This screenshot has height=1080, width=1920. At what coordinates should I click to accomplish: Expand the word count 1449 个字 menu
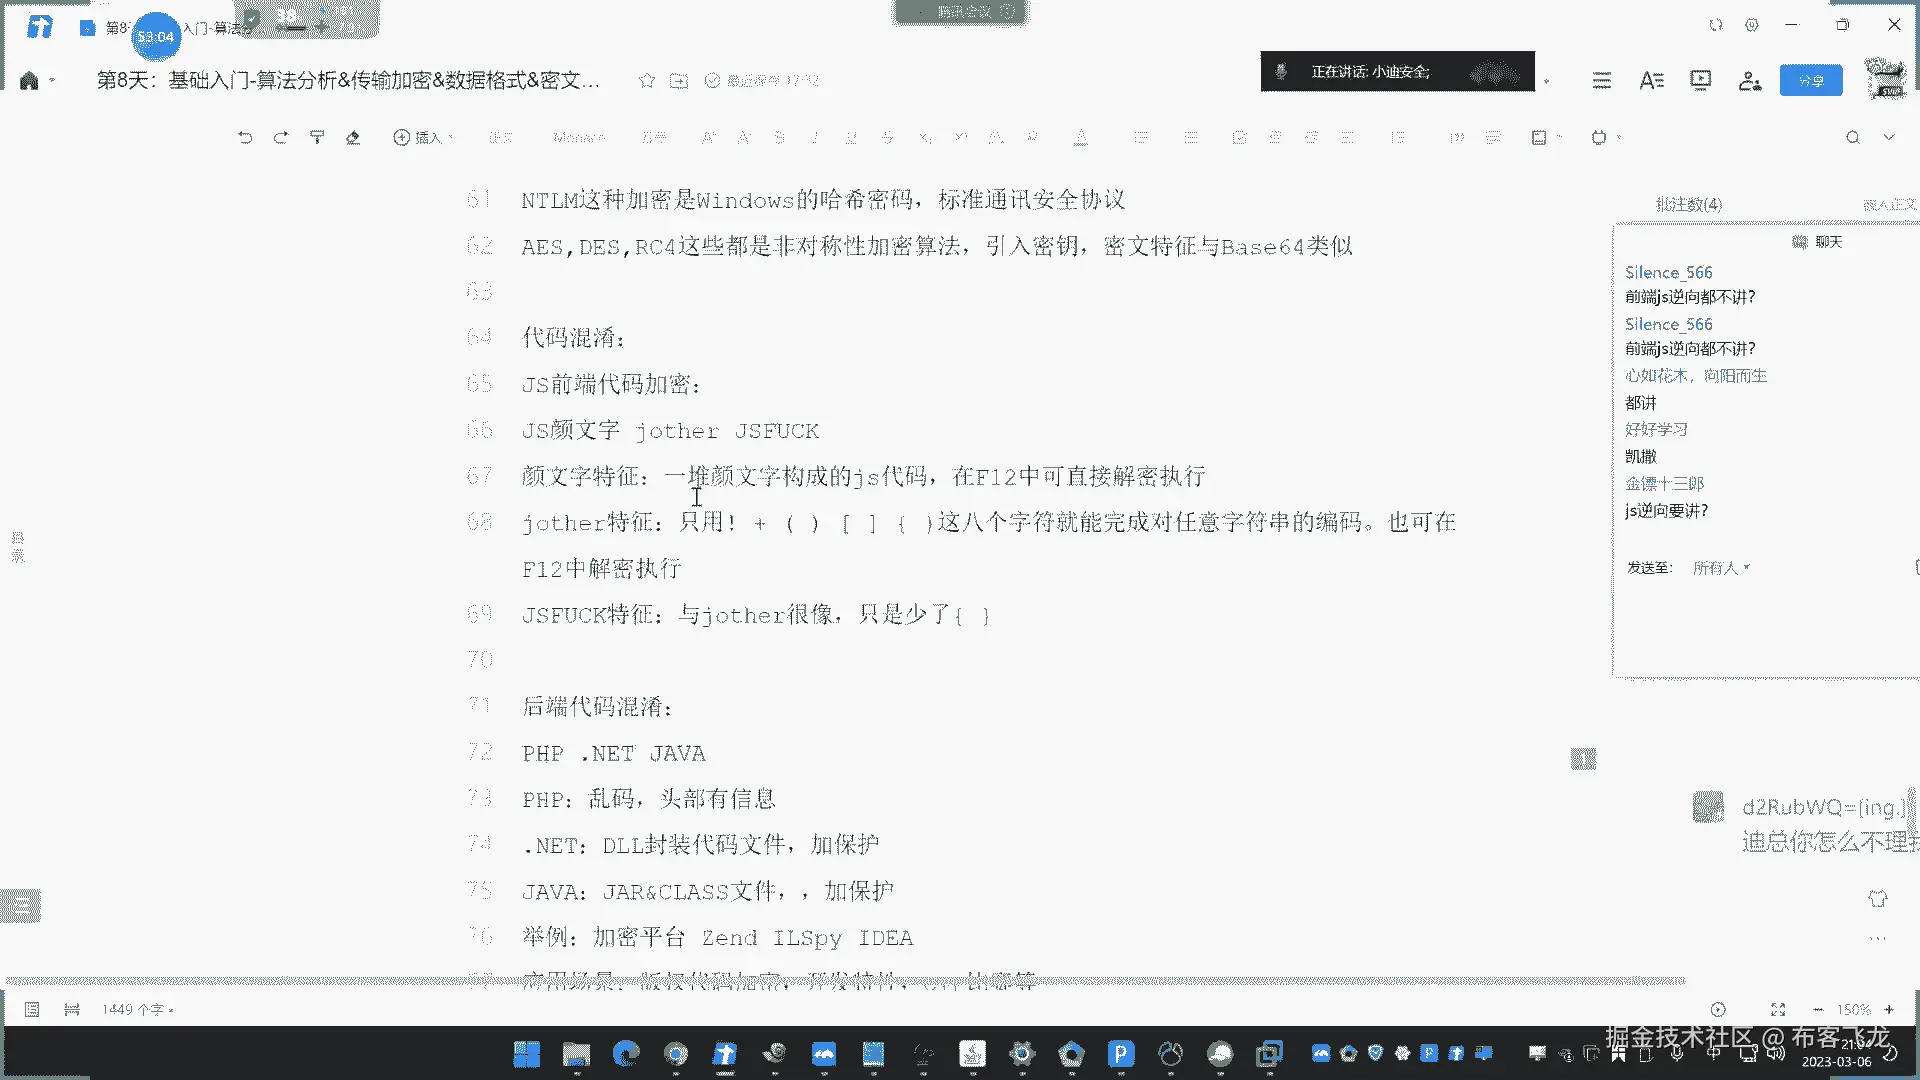click(138, 1010)
